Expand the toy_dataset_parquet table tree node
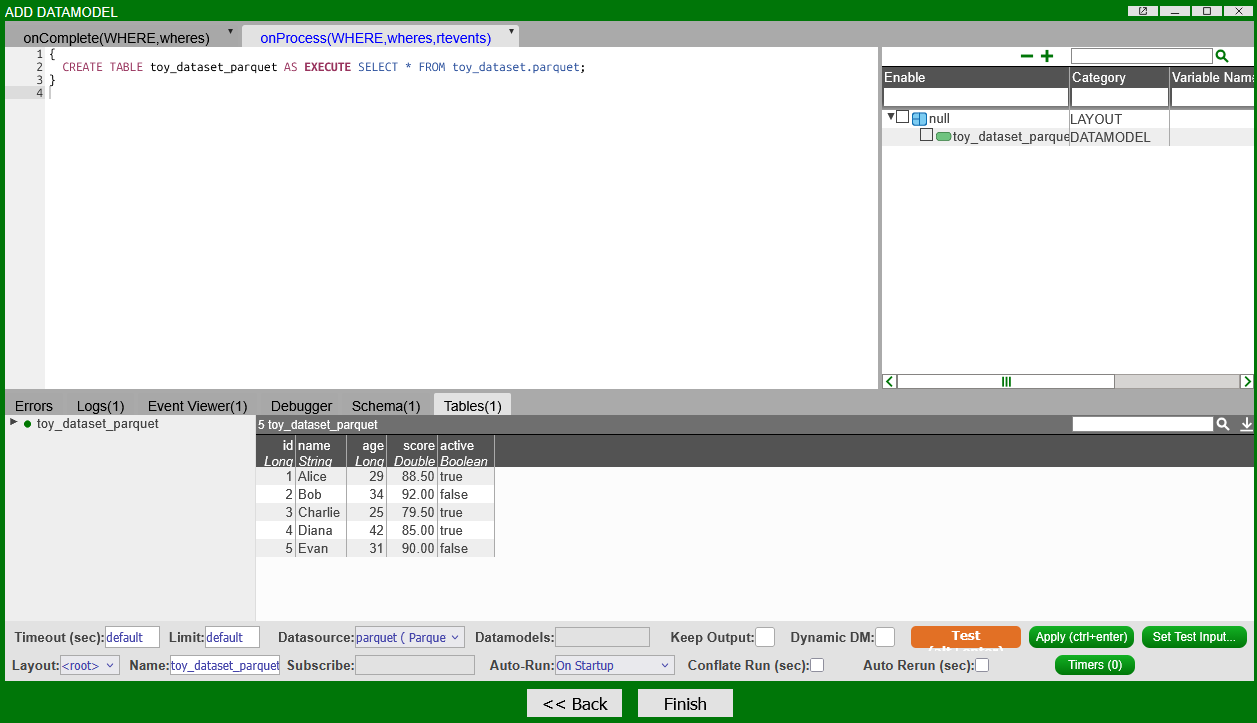Viewport: 1257px width, 723px height. coord(14,423)
